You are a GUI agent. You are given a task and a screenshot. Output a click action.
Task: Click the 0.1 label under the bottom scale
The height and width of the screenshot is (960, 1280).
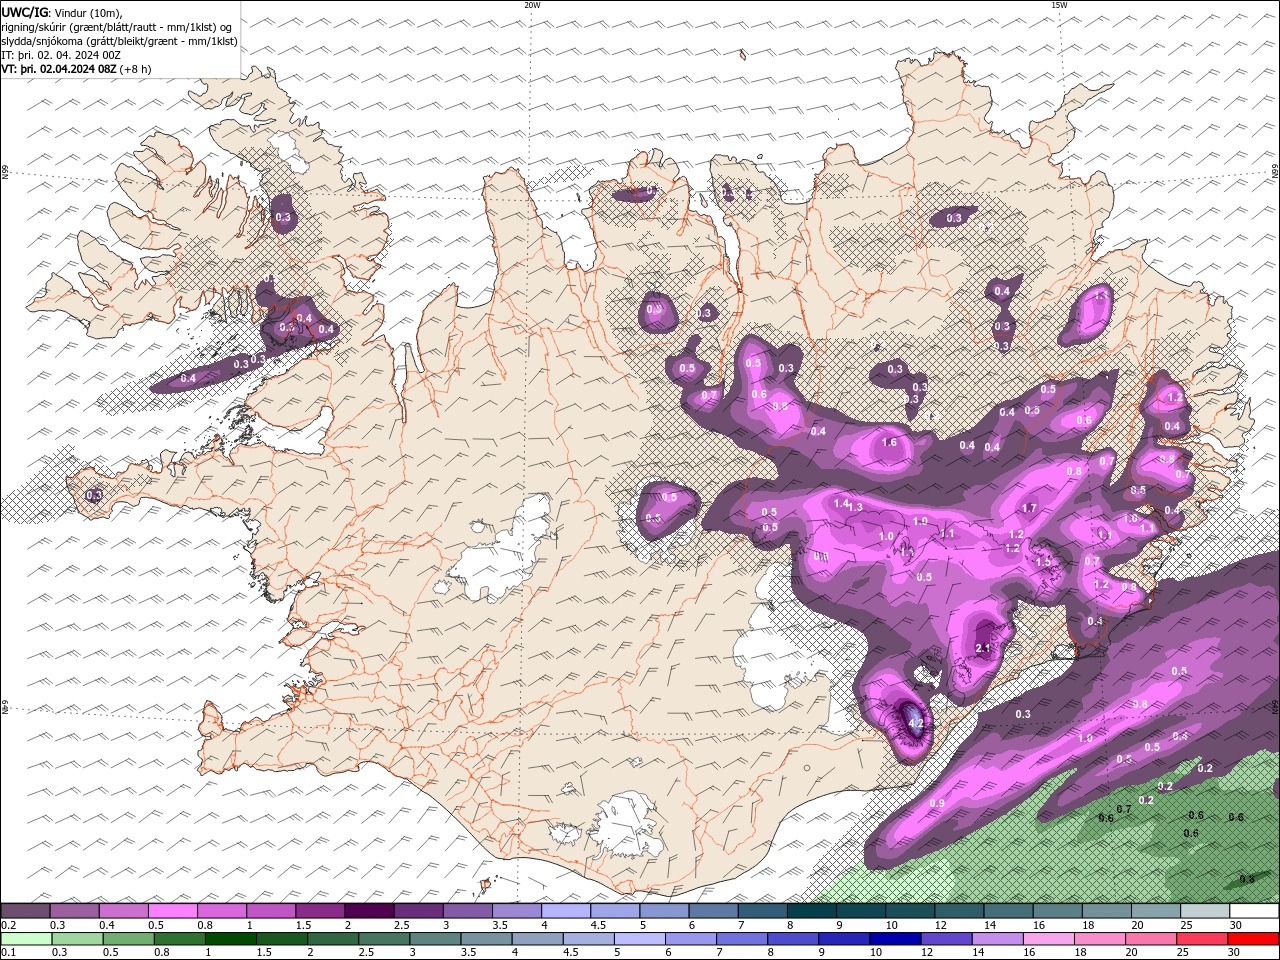[x=9, y=953]
